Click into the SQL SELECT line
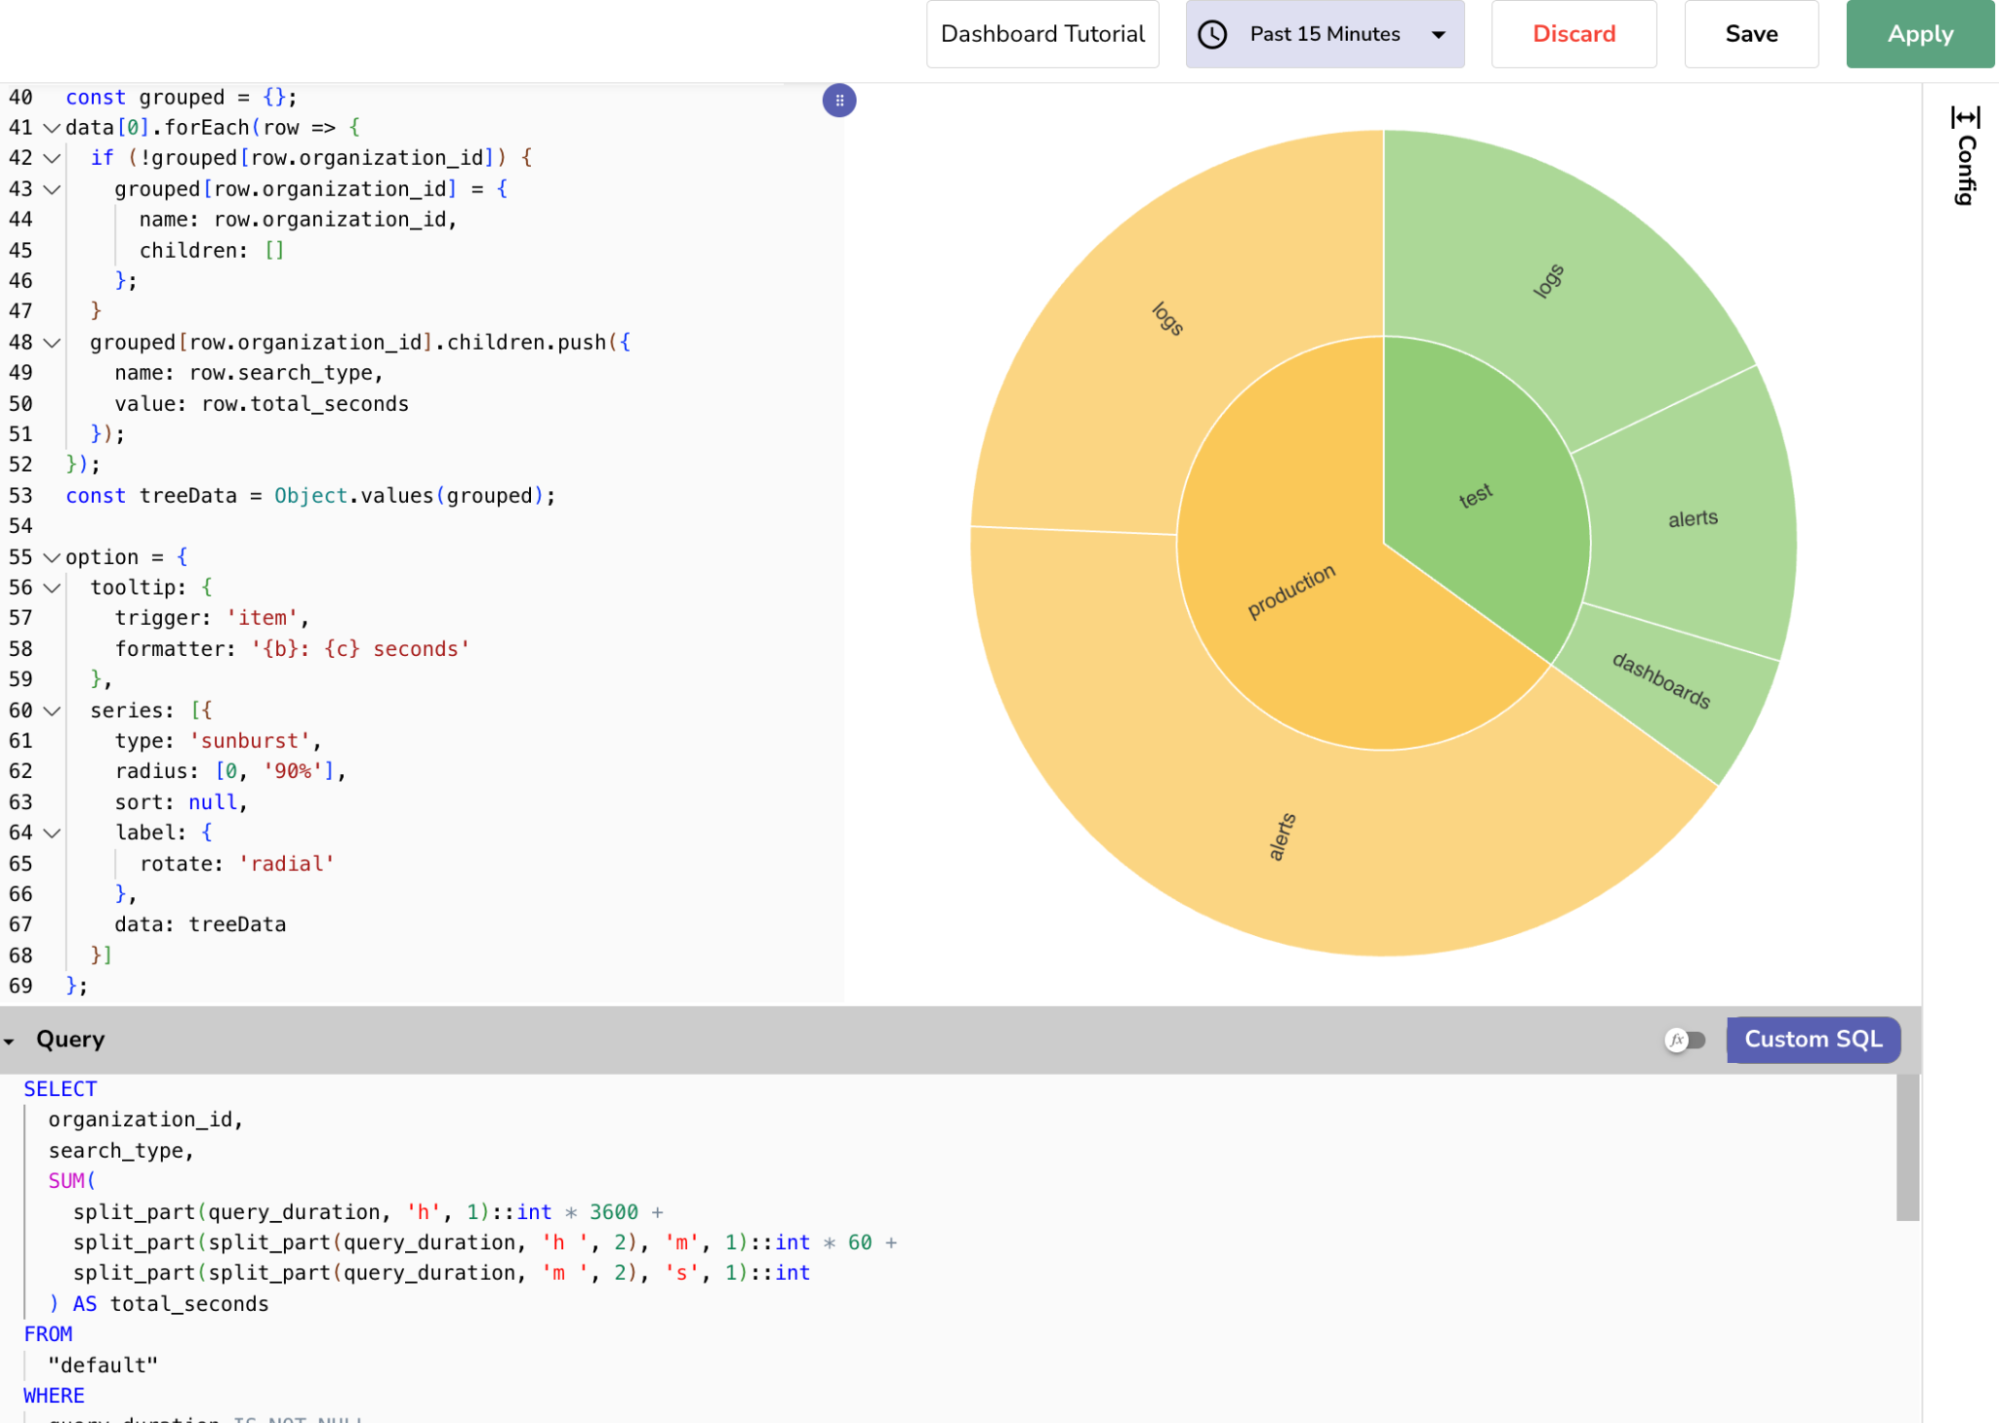 pos(60,1089)
